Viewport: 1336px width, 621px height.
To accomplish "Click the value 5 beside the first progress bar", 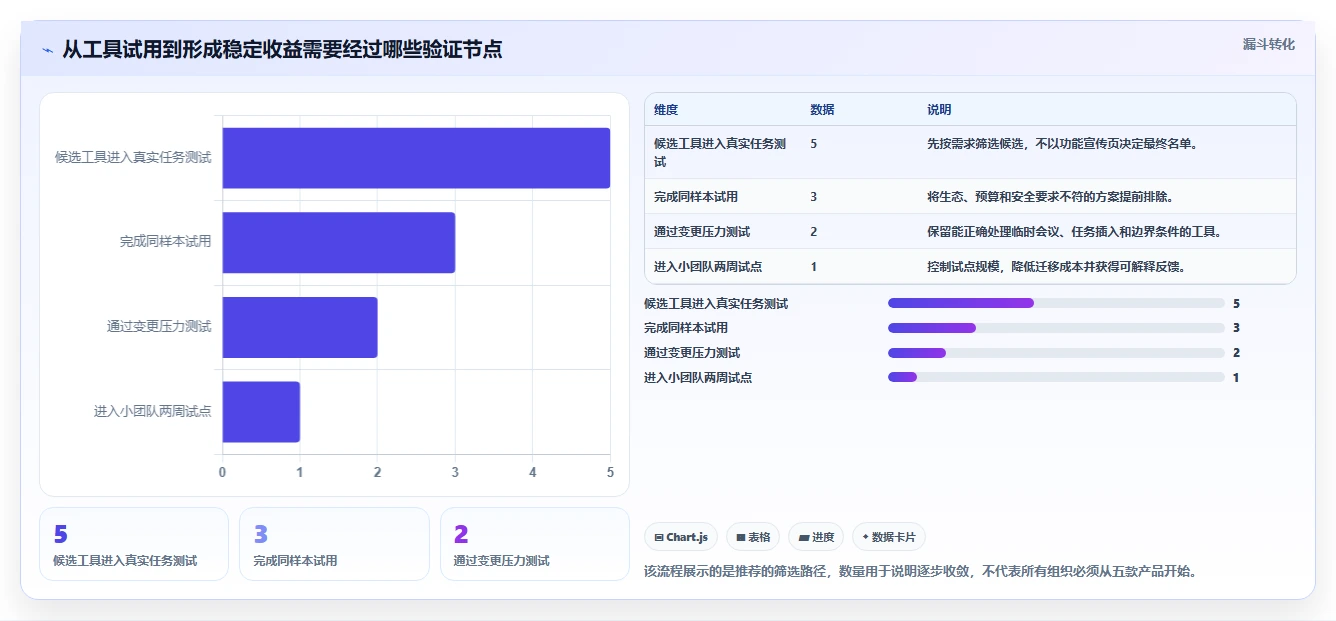I will pyautogui.click(x=1236, y=303).
